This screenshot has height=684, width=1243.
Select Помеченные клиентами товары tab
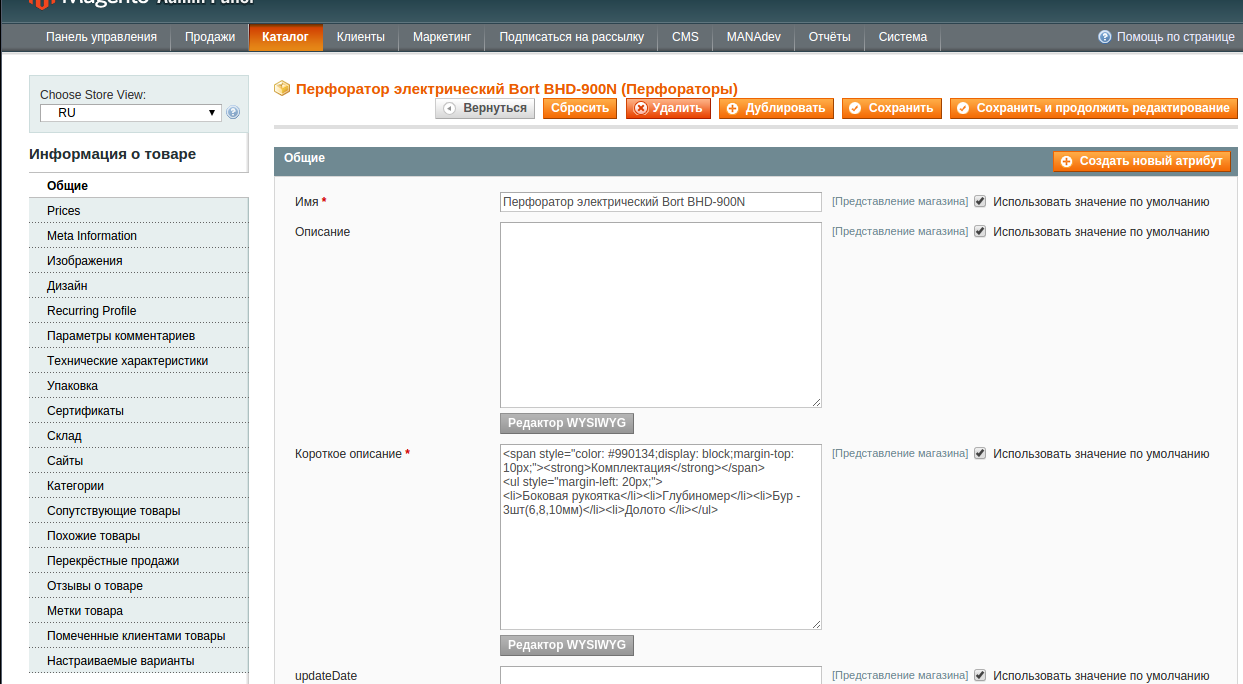click(138, 636)
